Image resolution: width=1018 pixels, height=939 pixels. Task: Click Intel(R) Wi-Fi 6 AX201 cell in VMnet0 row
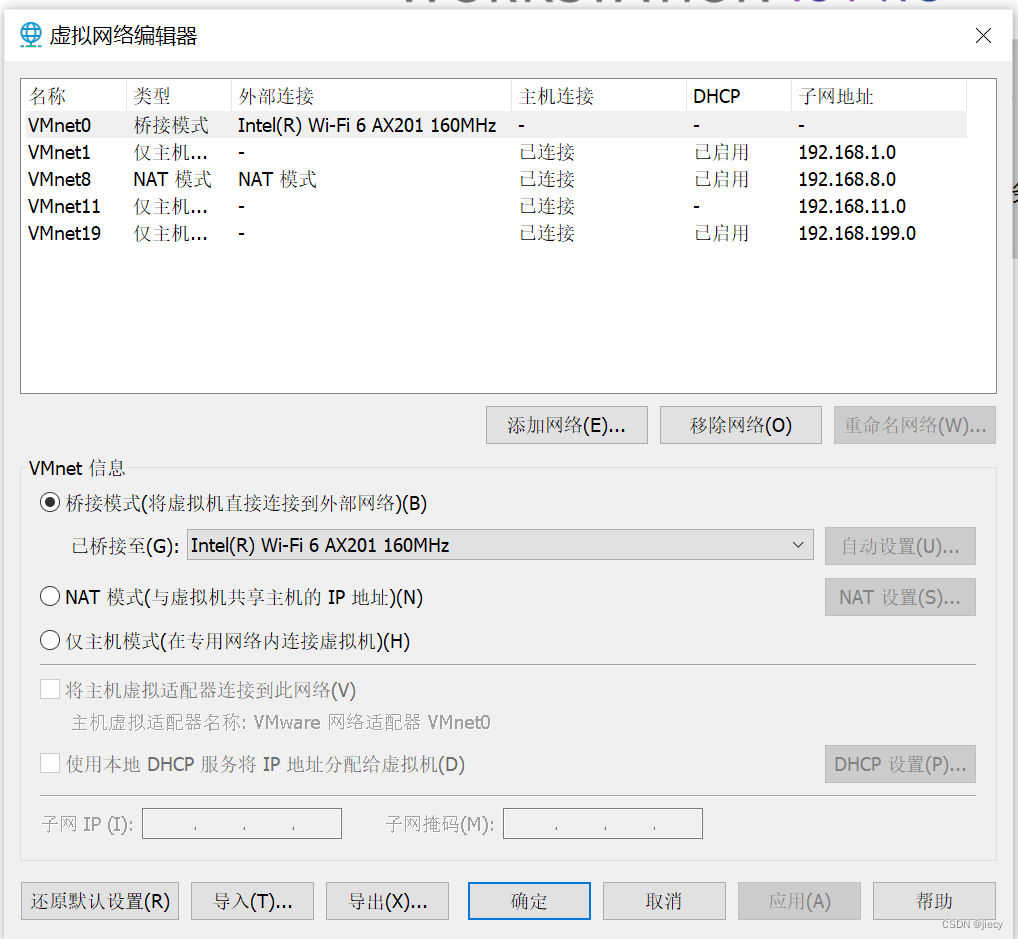click(x=367, y=125)
